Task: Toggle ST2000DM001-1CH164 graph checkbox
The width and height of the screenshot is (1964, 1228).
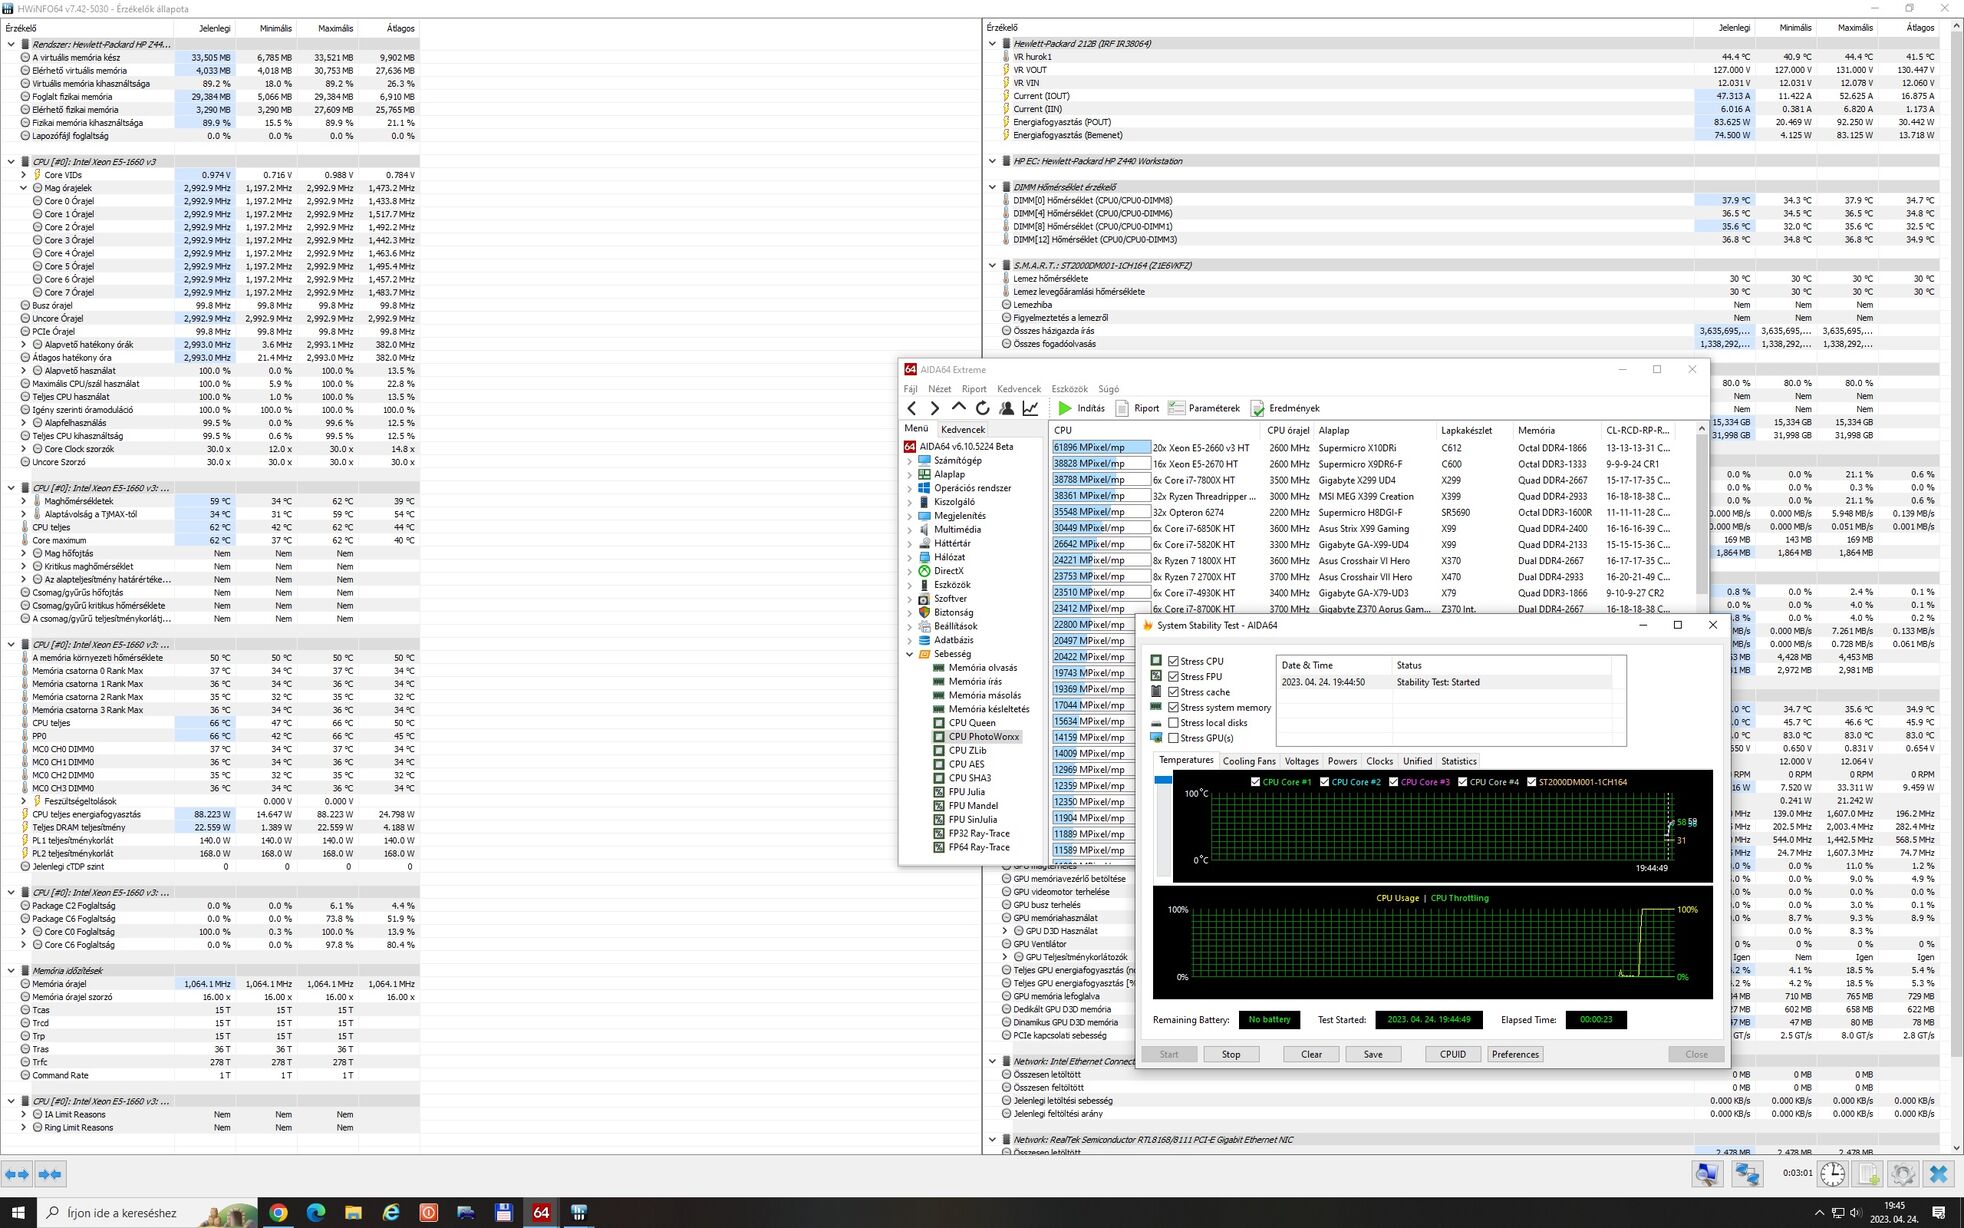Action: 1532,782
